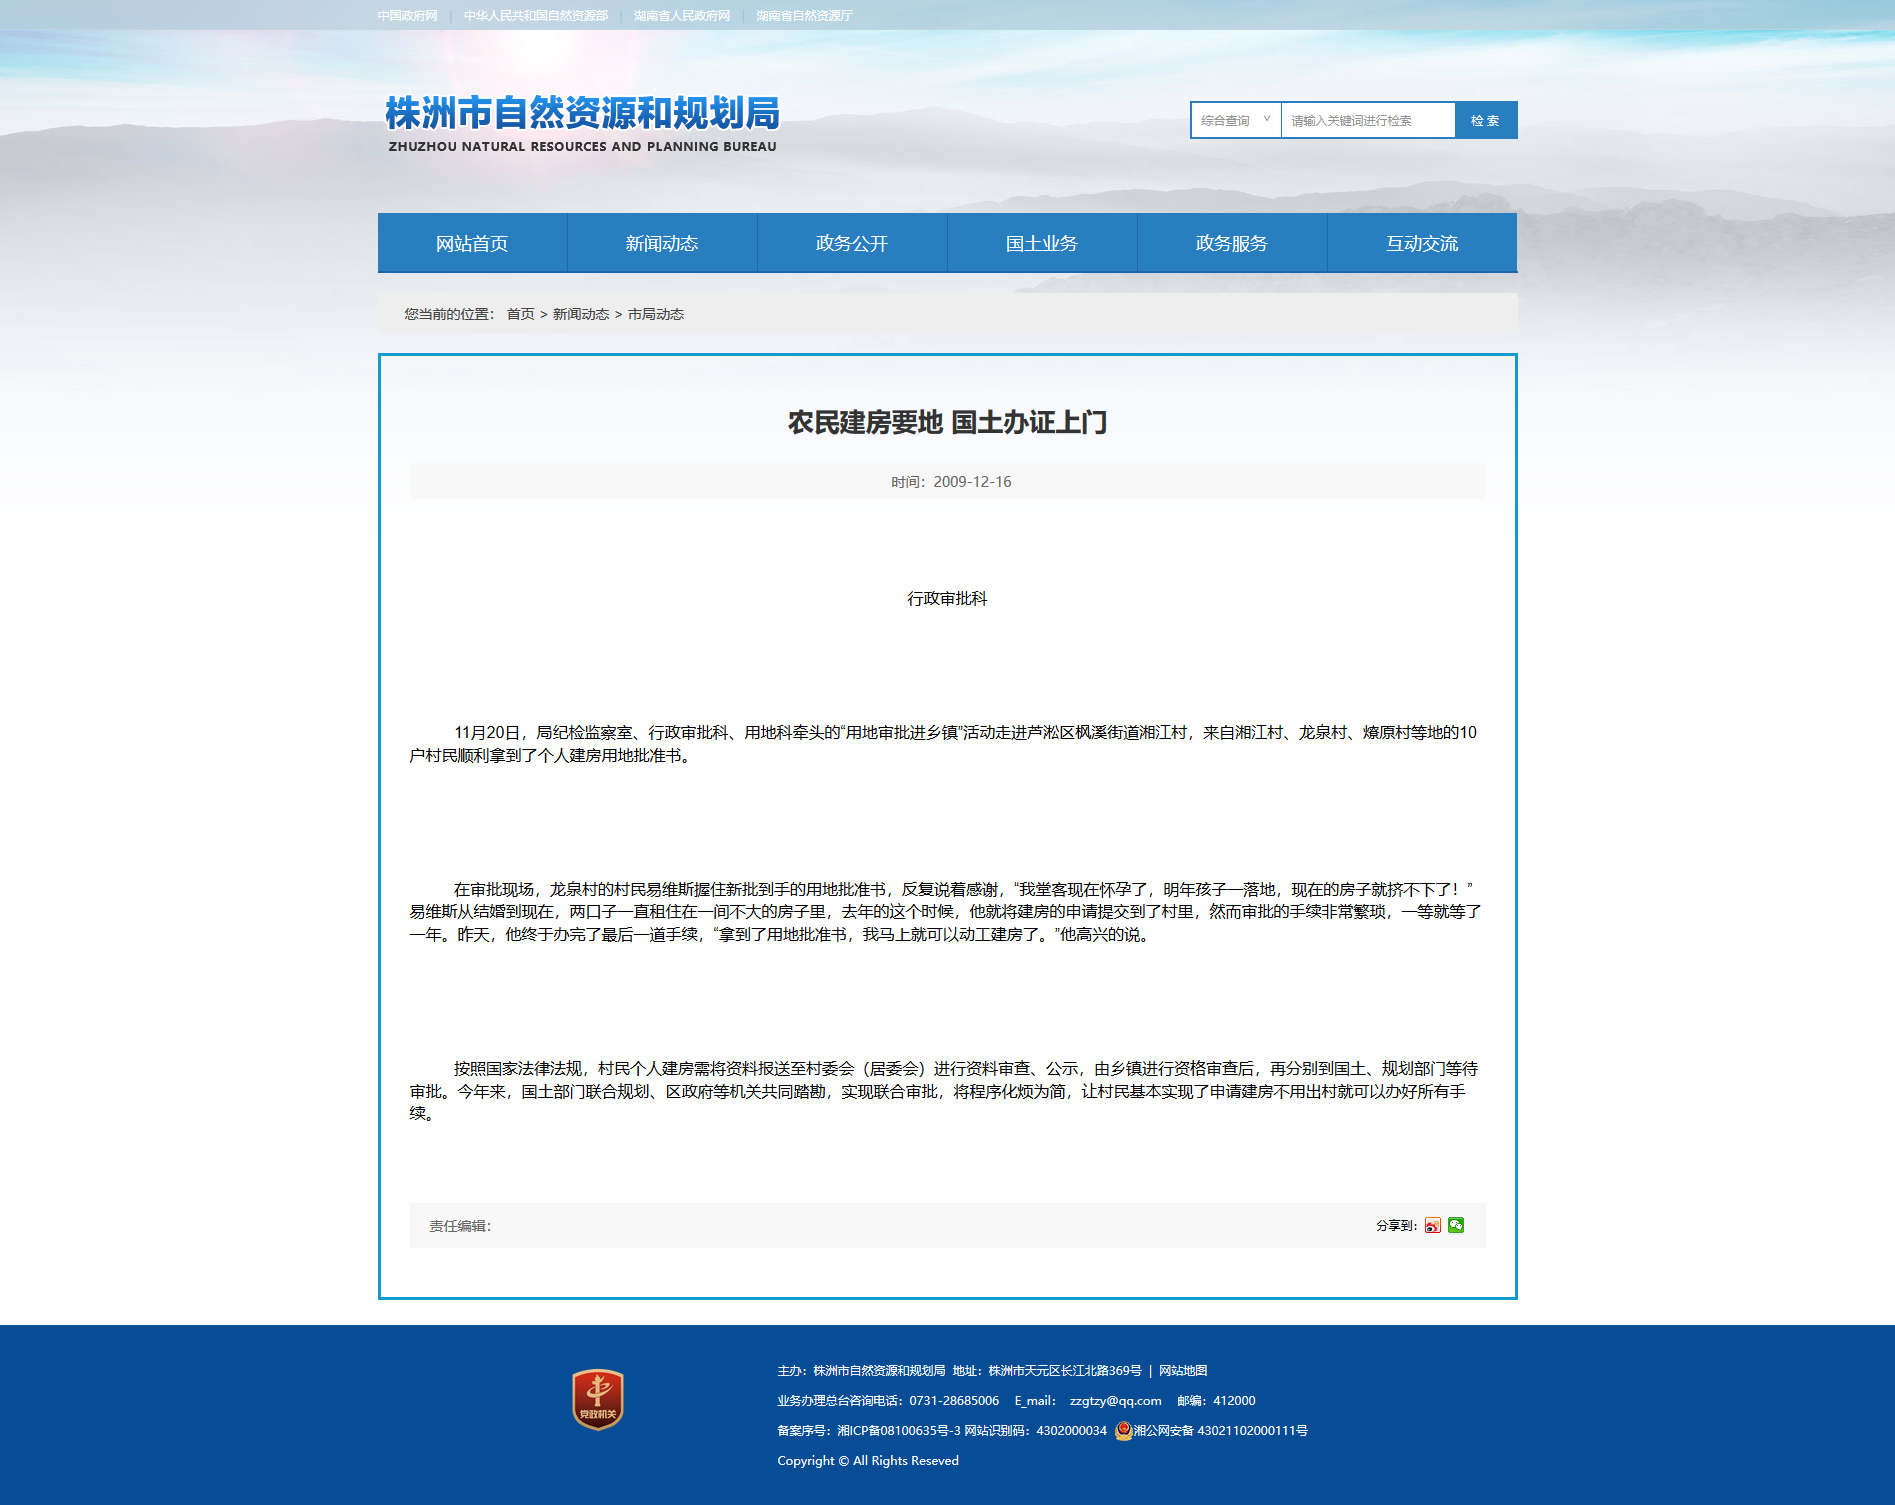Navigate to 互动交流 section

coord(1422,243)
